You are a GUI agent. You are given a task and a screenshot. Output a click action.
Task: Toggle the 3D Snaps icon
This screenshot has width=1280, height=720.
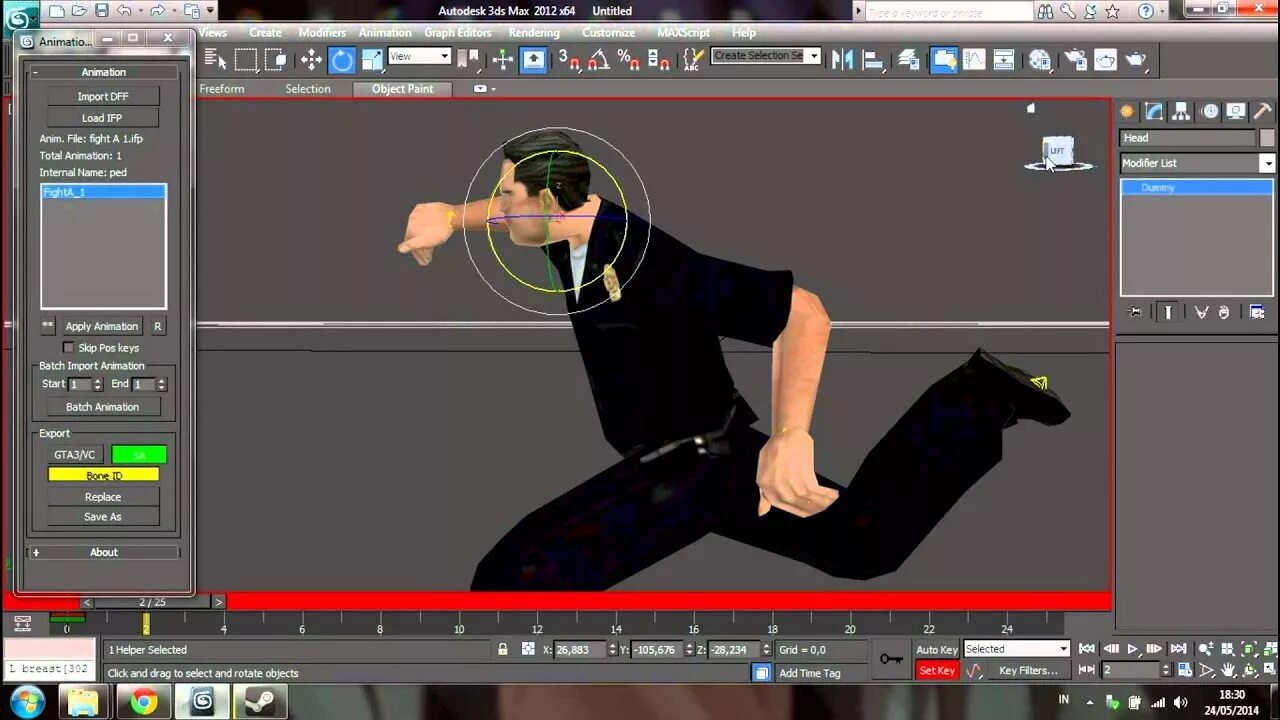[569, 60]
